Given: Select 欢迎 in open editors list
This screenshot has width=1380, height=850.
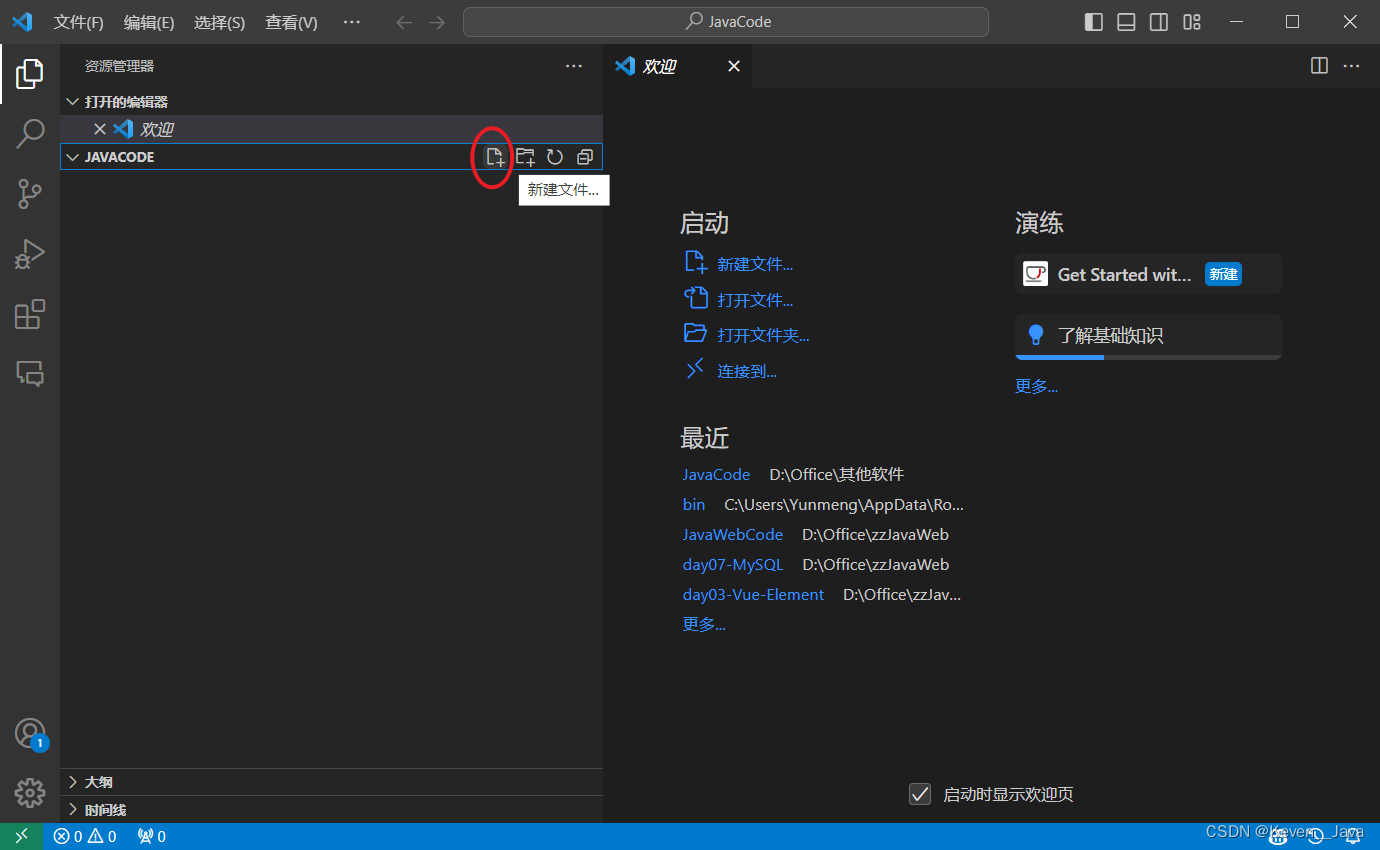Looking at the screenshot, I should point(331,129).
